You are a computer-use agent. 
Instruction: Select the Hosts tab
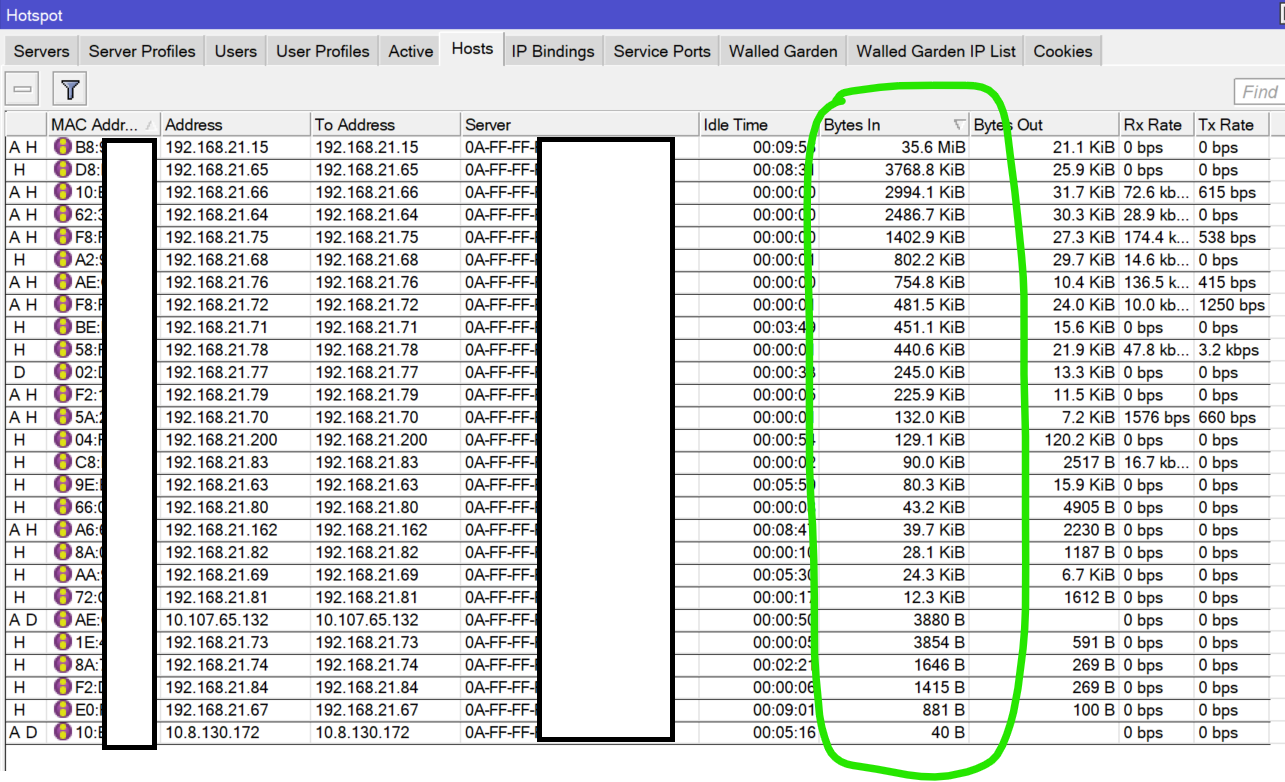tap(472, 49)
